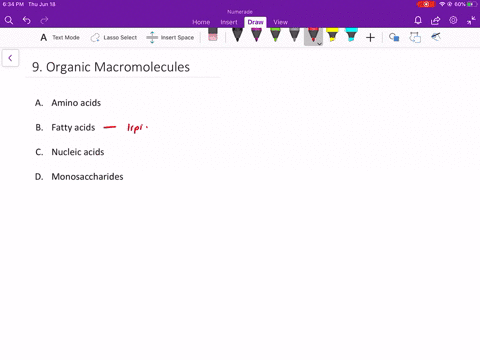Select the pink eraser tool

click(213, 35)
